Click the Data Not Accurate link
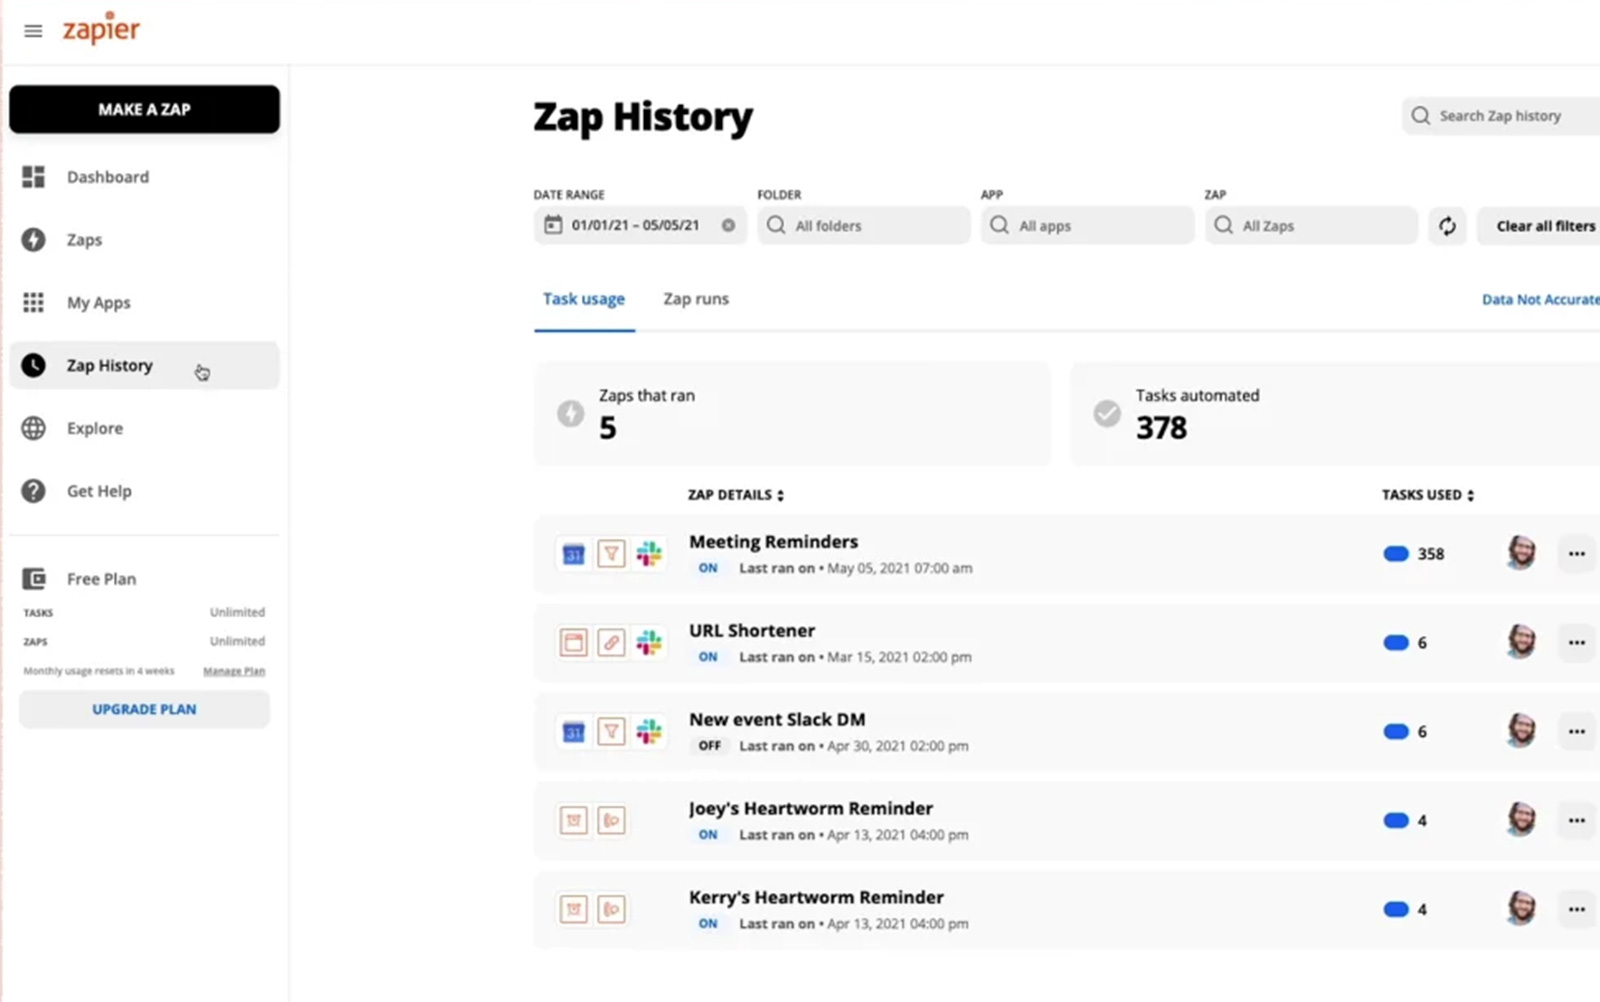Image resolution: width=1600 pixels, height=1002 pixels. tap(1540, 299)
